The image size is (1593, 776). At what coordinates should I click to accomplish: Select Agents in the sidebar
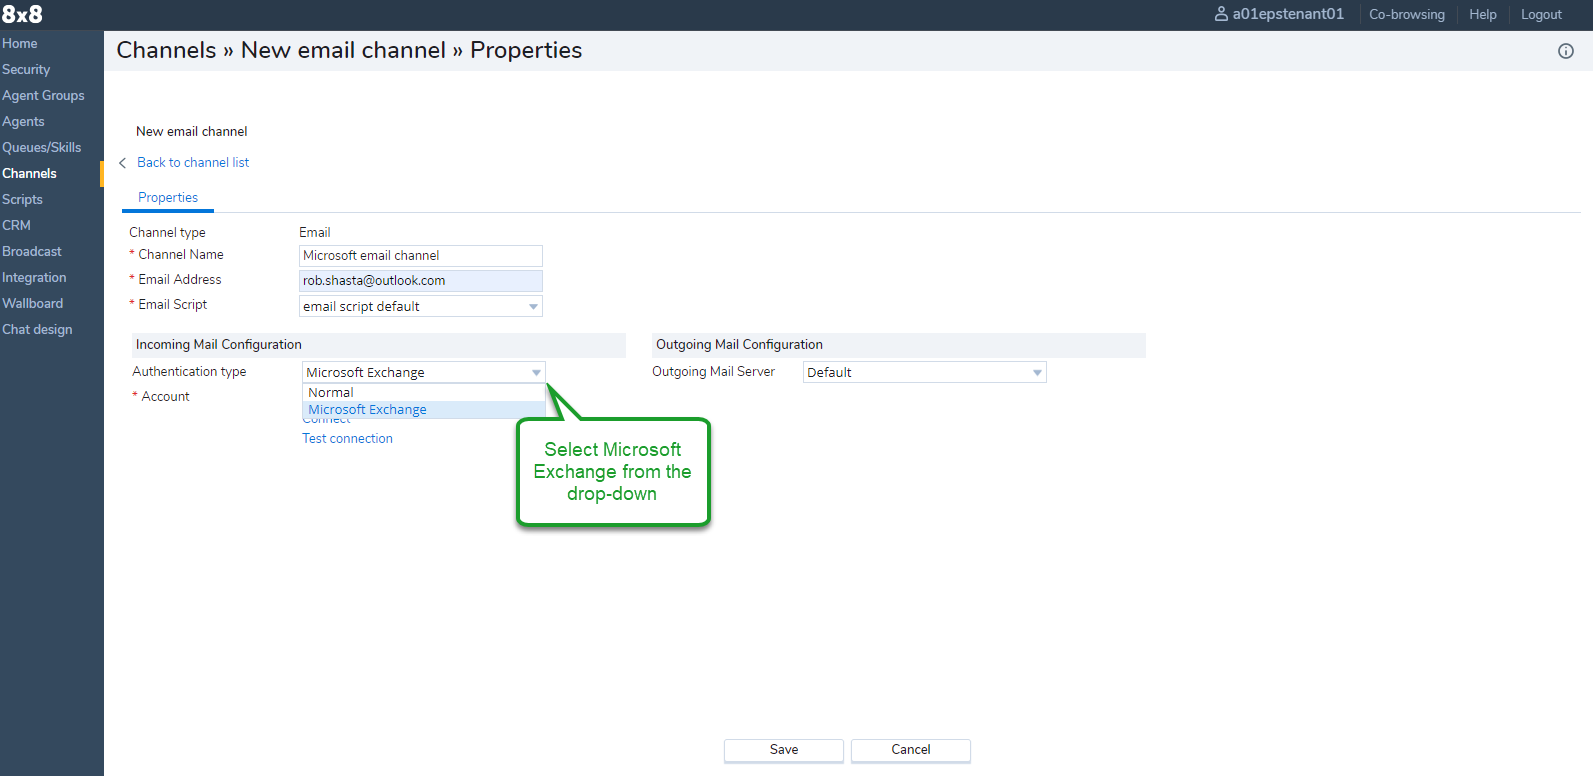[x=23, y=122]
